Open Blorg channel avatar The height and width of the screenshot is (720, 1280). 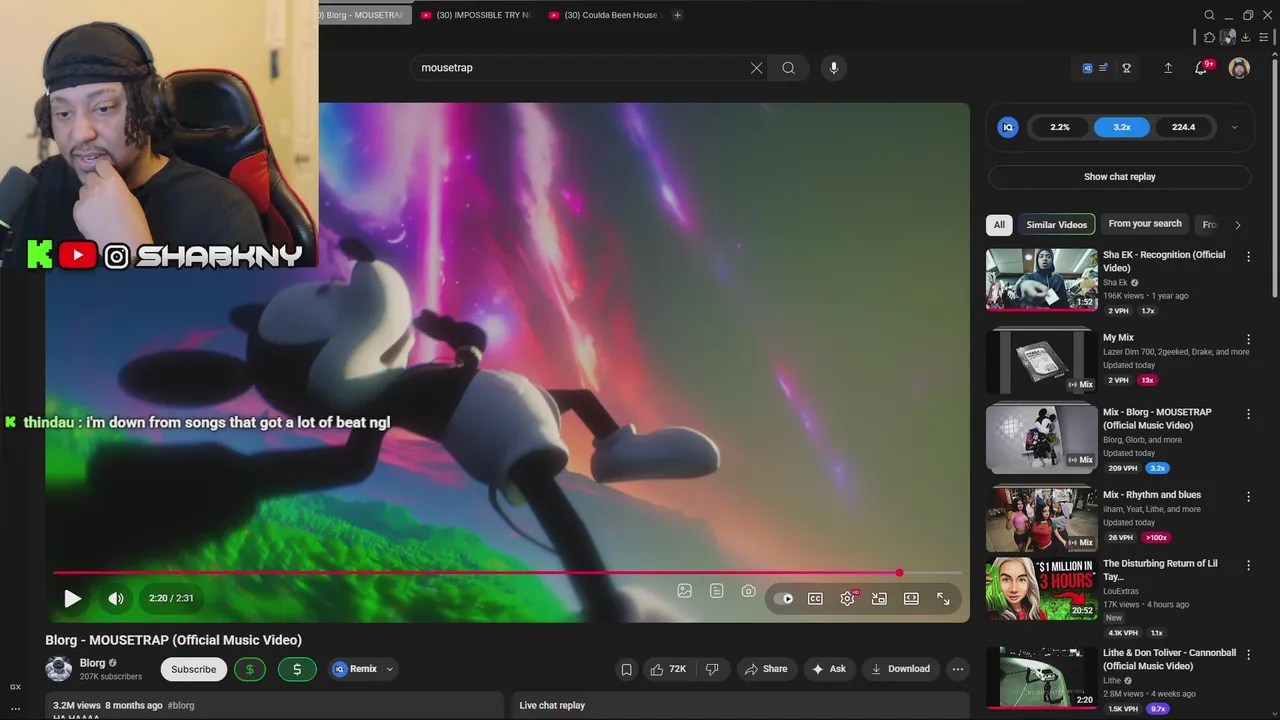coord(59,669)
